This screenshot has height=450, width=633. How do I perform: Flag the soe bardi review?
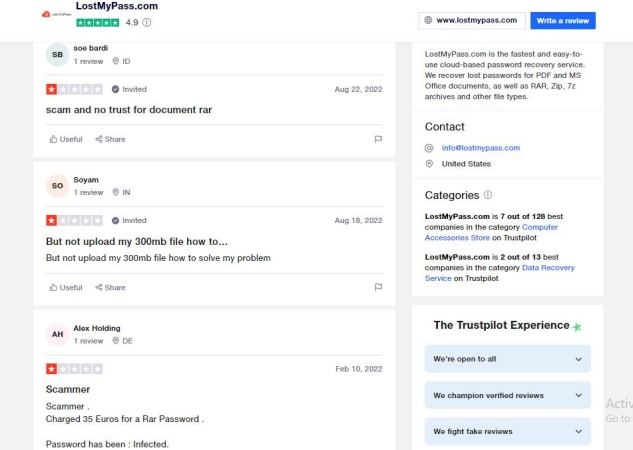378,139
